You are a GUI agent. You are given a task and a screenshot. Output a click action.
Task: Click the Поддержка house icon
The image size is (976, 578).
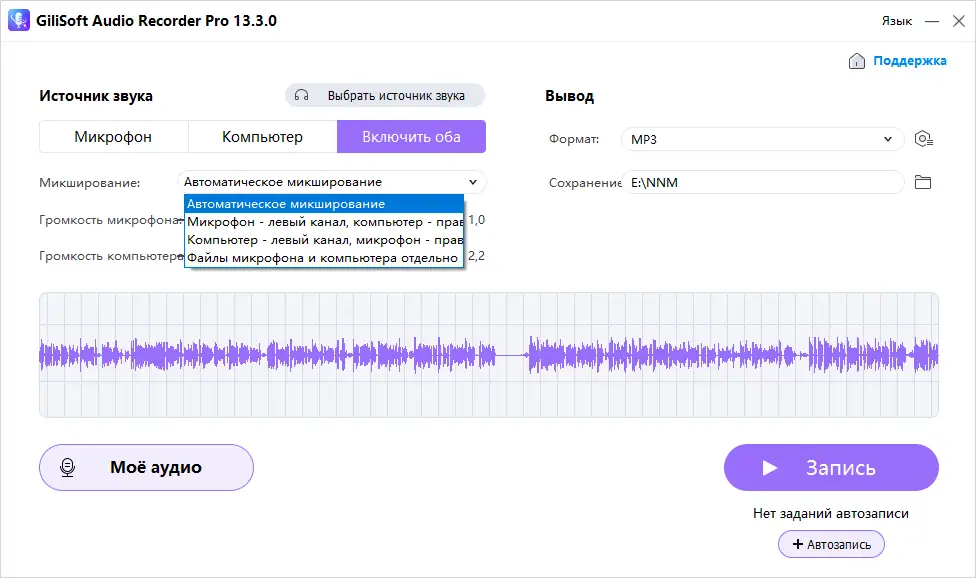coord(856,61)
